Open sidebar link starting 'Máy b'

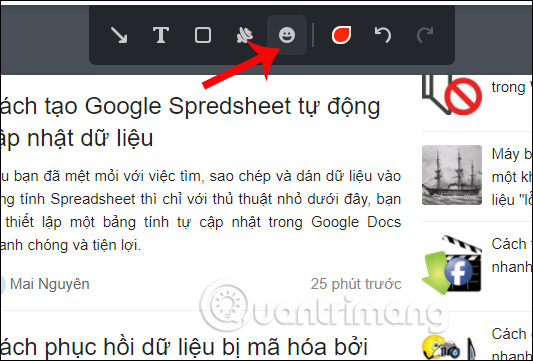coord(512,177)
